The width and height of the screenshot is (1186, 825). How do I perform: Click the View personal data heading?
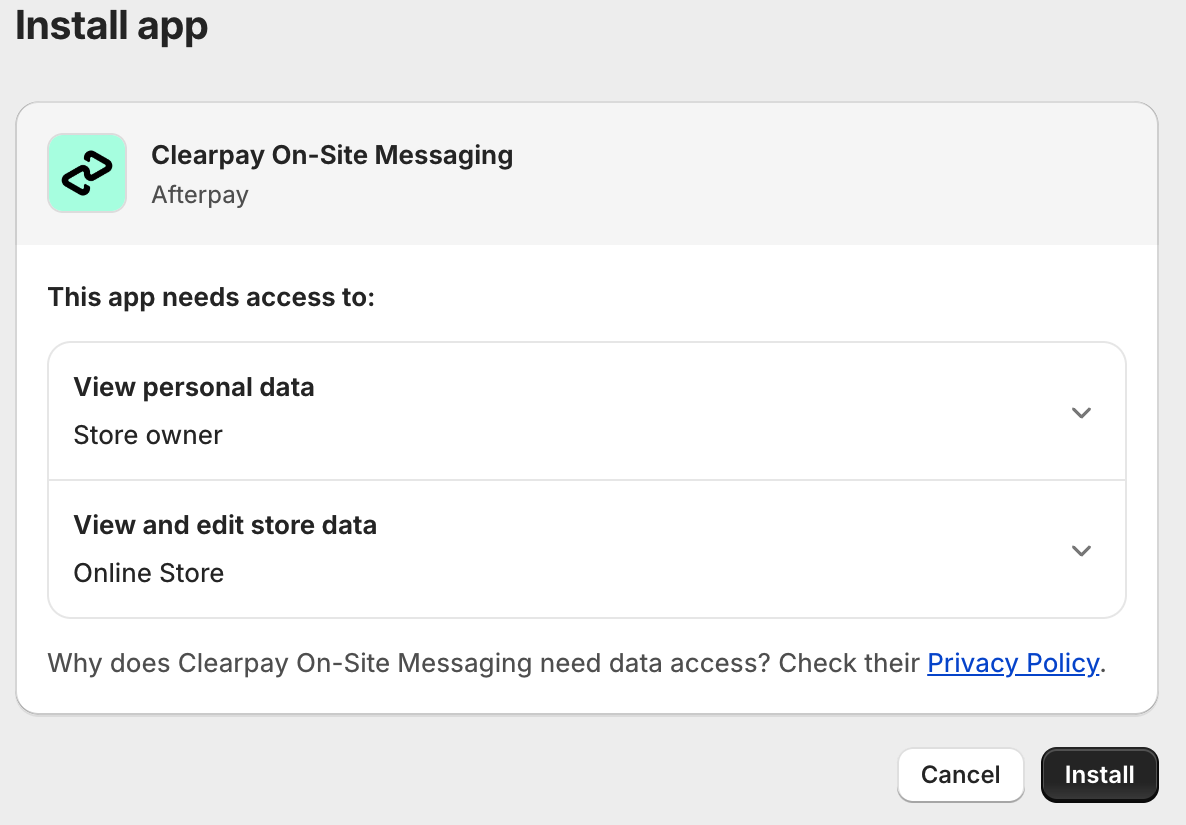tap(194, 387)
